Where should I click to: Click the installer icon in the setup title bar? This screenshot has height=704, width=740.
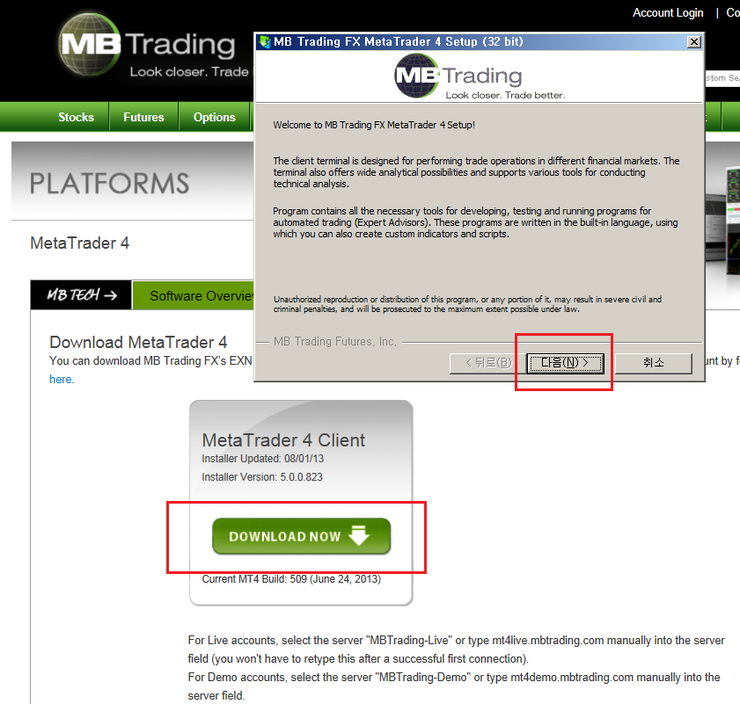coord(265,42)
